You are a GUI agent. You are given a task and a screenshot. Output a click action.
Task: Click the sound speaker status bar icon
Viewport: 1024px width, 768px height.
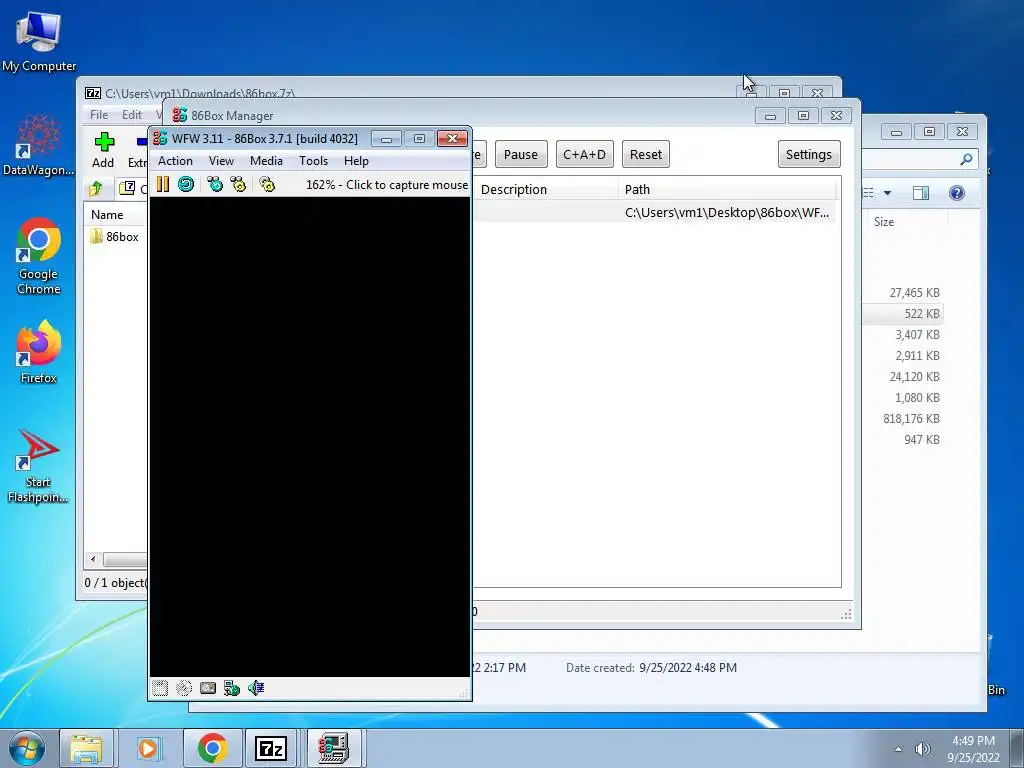point(256,688)
